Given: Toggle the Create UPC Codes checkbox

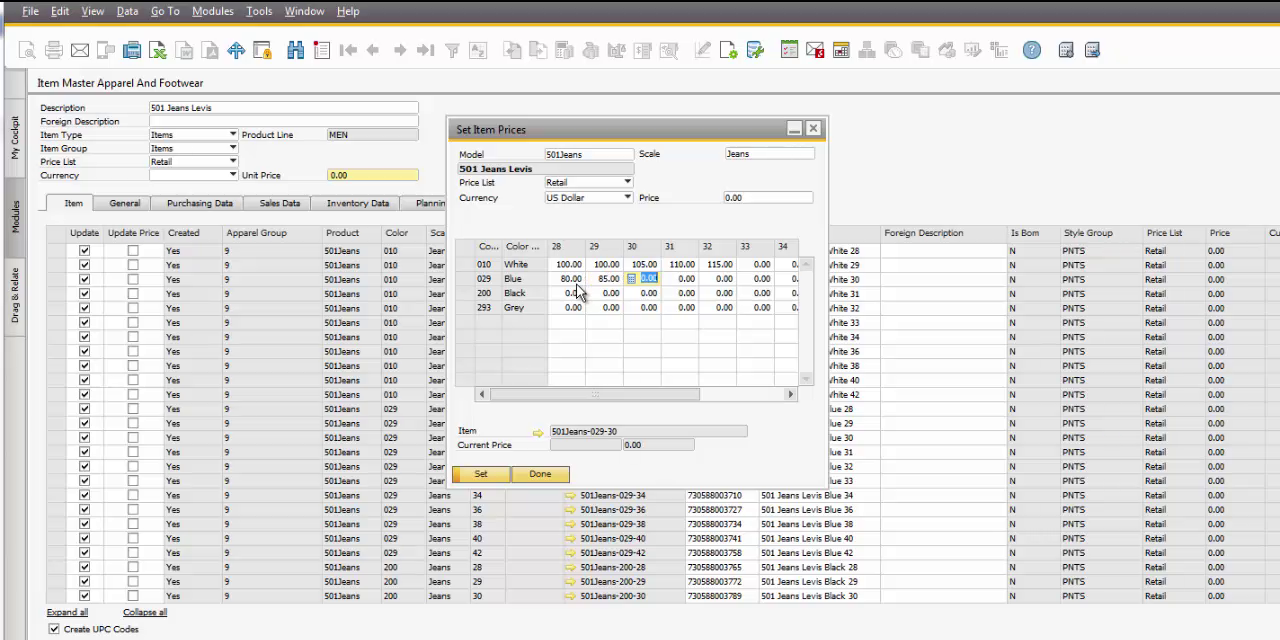Looking at the screenshot, I should (x=54, y=629).
